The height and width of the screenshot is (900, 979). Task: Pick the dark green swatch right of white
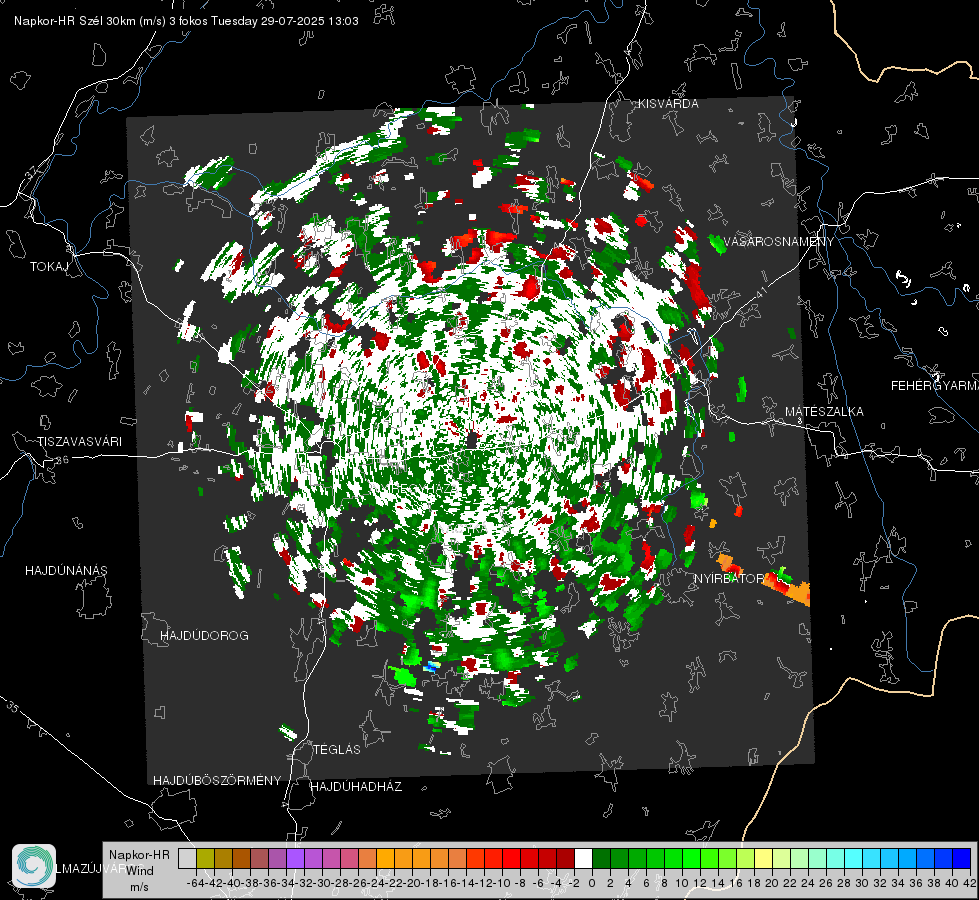(601, 858)
